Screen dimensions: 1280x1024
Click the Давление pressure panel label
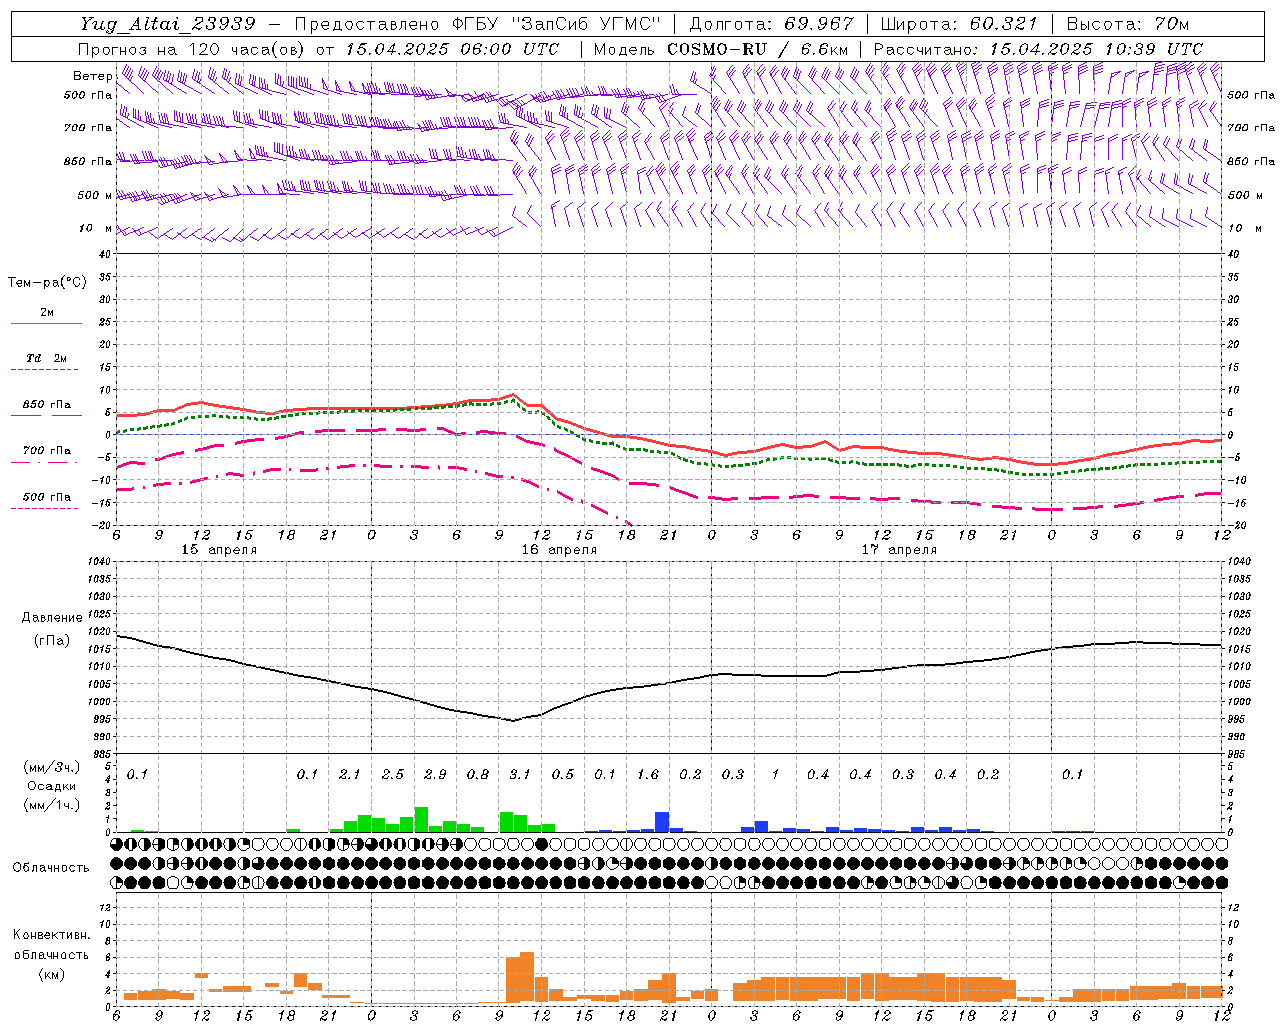52,618
